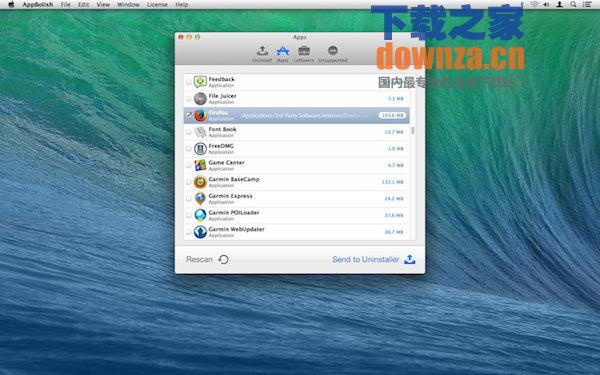
Task: Open Spotlight search in the menu bar
Action: click(573, 5)
